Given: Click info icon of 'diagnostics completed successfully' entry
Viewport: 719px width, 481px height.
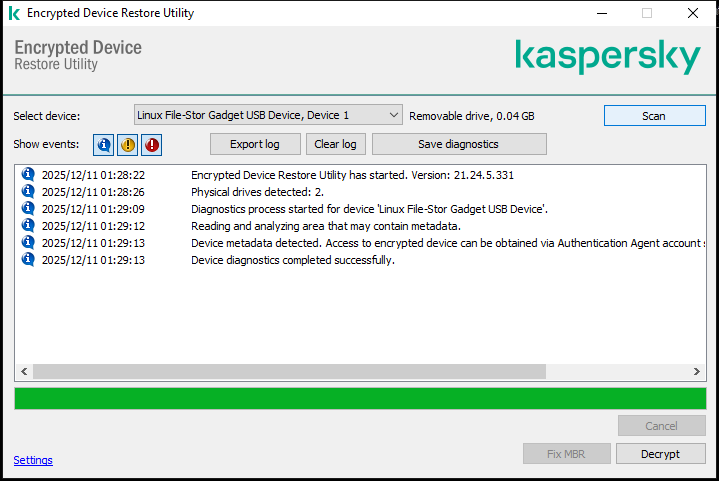Looking at the screenshot, I should (x=28, y=259).
